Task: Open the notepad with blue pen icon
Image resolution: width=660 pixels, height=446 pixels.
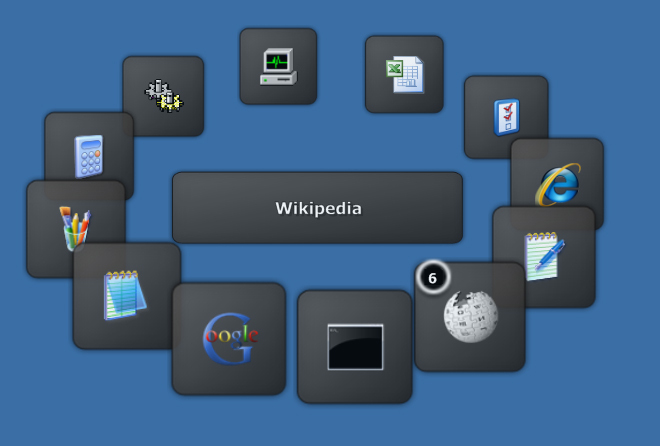Action: (544, 256)
